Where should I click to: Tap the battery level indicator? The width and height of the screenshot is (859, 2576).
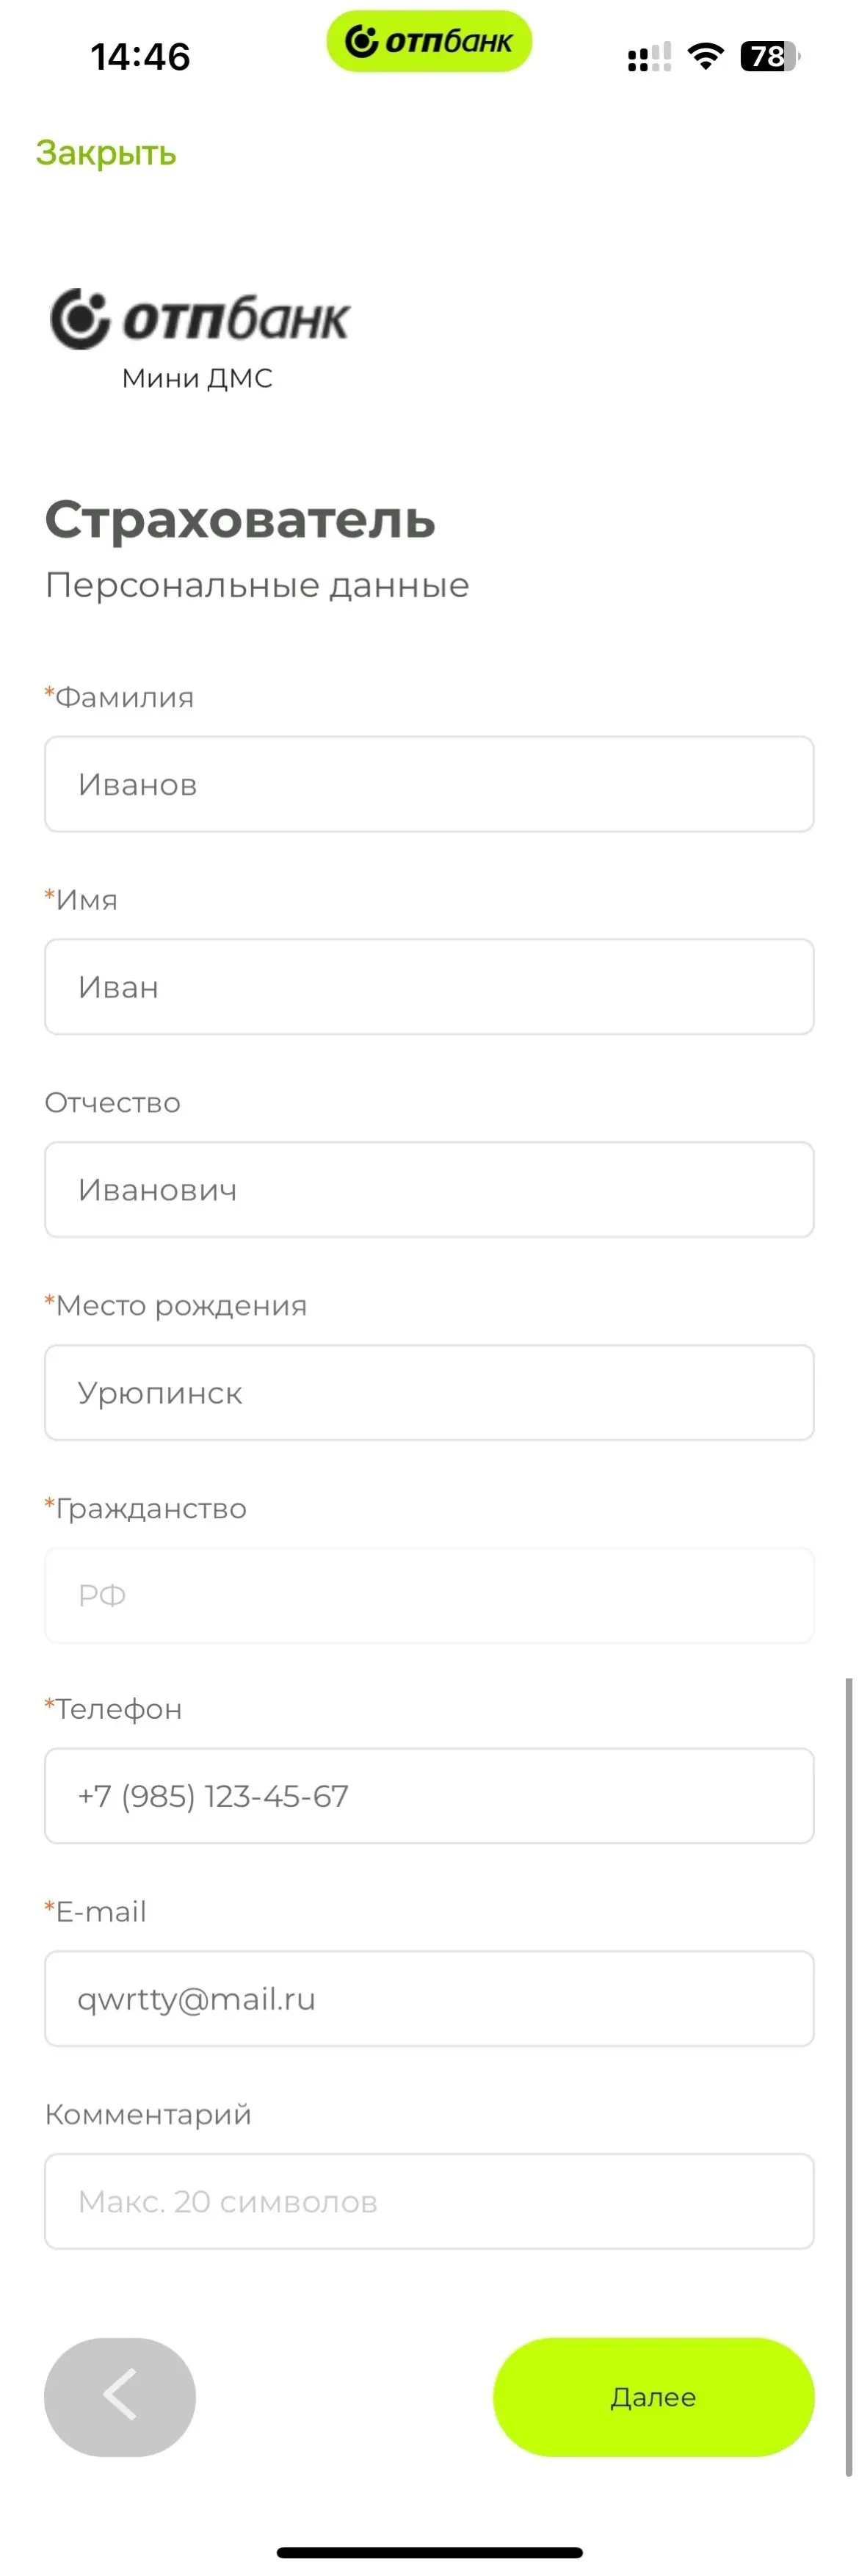click(x=769, y=56)
